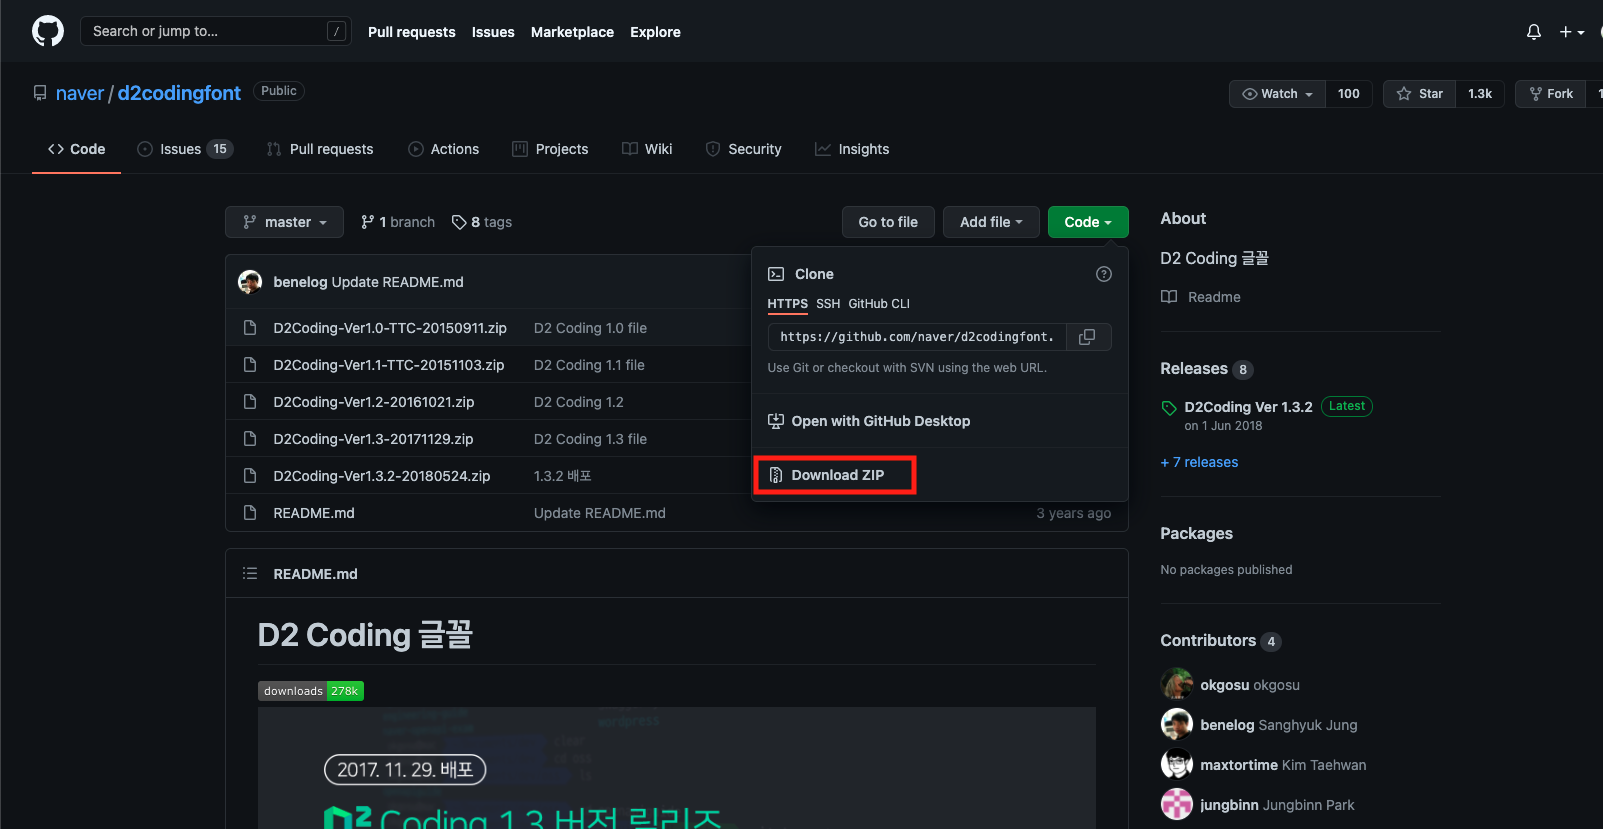The height and width of the screenshot is (829, 1603).
Task: Select the HTTPS clone option
Action: [787, 304]
